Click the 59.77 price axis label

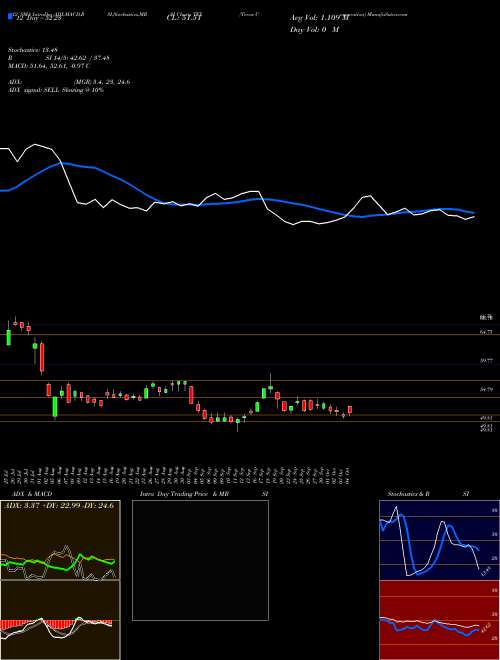click(486, 361)
